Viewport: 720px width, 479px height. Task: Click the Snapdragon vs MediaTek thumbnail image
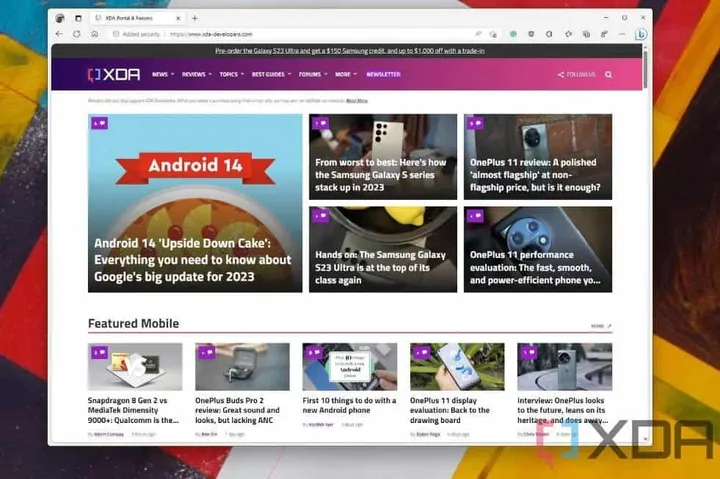click(x=135, y=366)
